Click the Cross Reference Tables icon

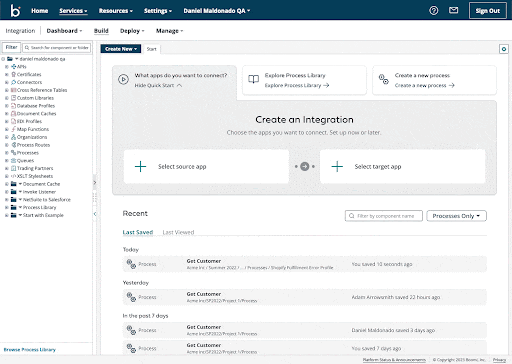(14, 90)
